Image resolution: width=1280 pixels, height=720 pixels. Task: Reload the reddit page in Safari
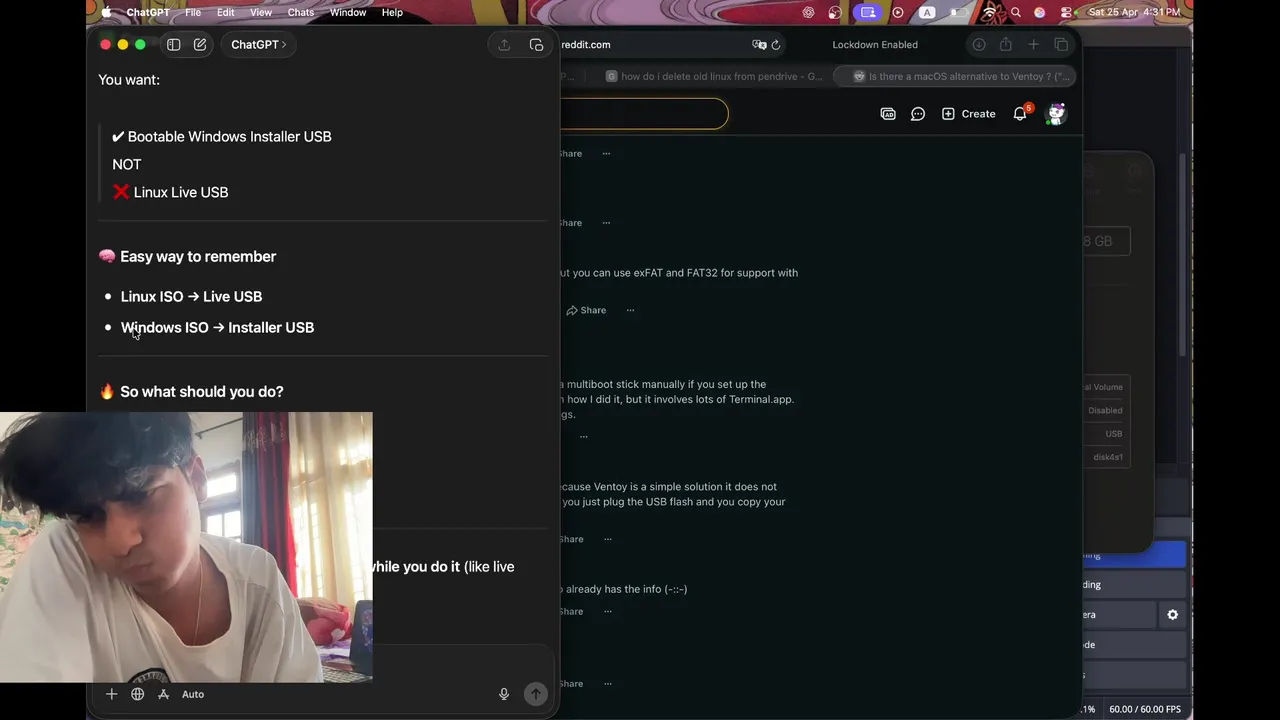click(x=776, y=44)
